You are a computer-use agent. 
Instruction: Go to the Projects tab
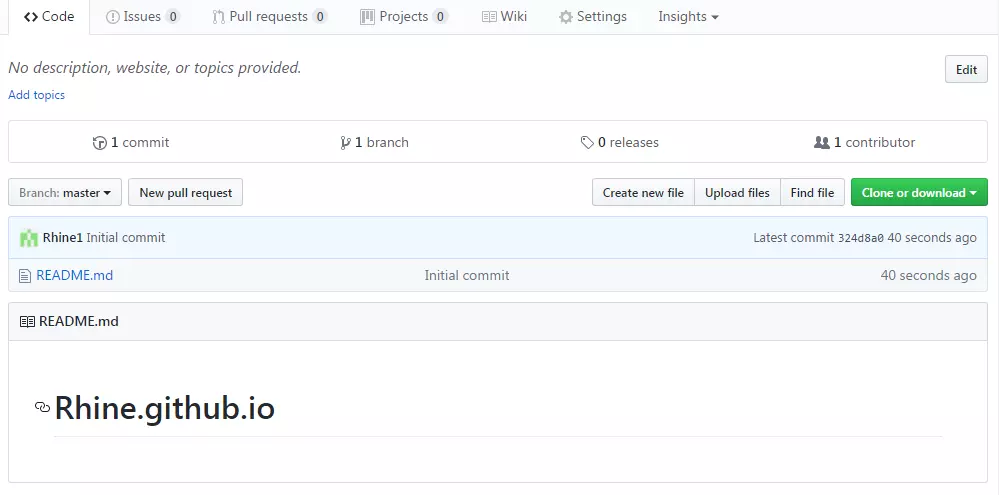[x=405, y=17]
